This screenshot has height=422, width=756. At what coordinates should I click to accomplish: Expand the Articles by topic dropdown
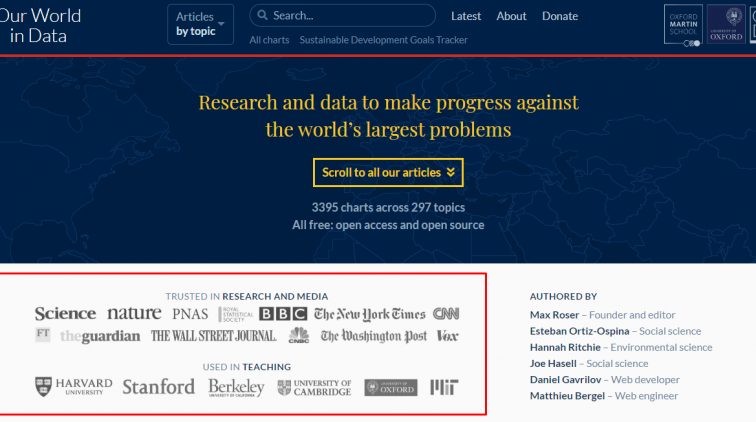(201, 24)
